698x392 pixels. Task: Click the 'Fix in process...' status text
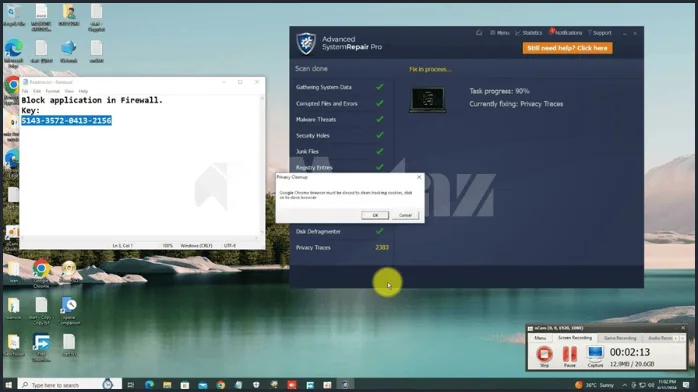430,69
